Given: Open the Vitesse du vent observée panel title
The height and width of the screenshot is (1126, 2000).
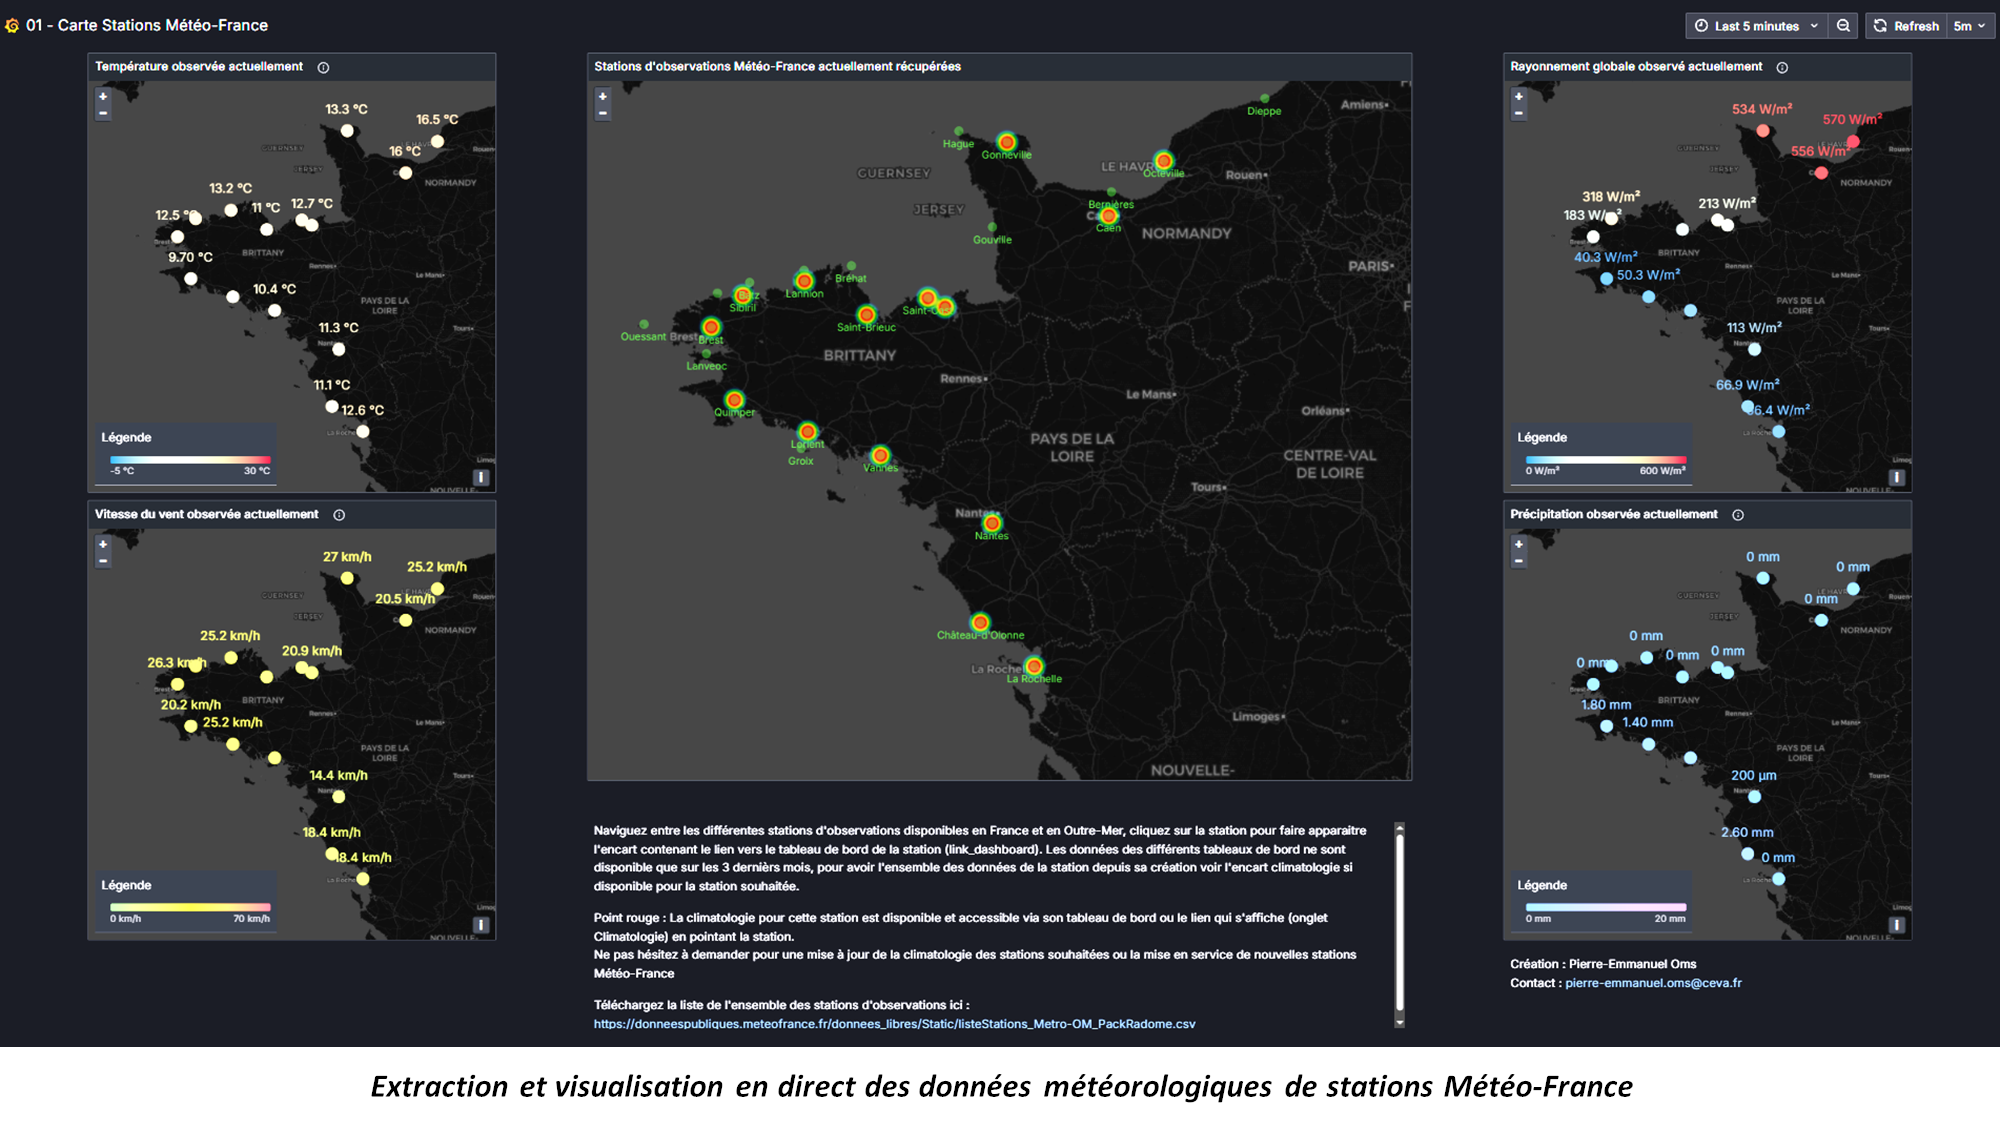Looking at the screenshot, I should coord(207,515).
